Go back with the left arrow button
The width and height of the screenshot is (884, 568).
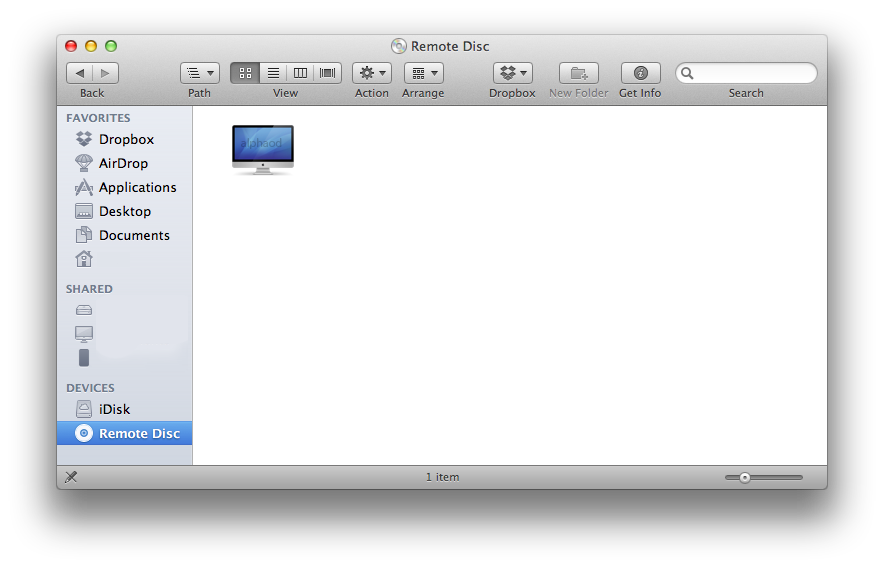pyautogui.click(x=79, y=73)
